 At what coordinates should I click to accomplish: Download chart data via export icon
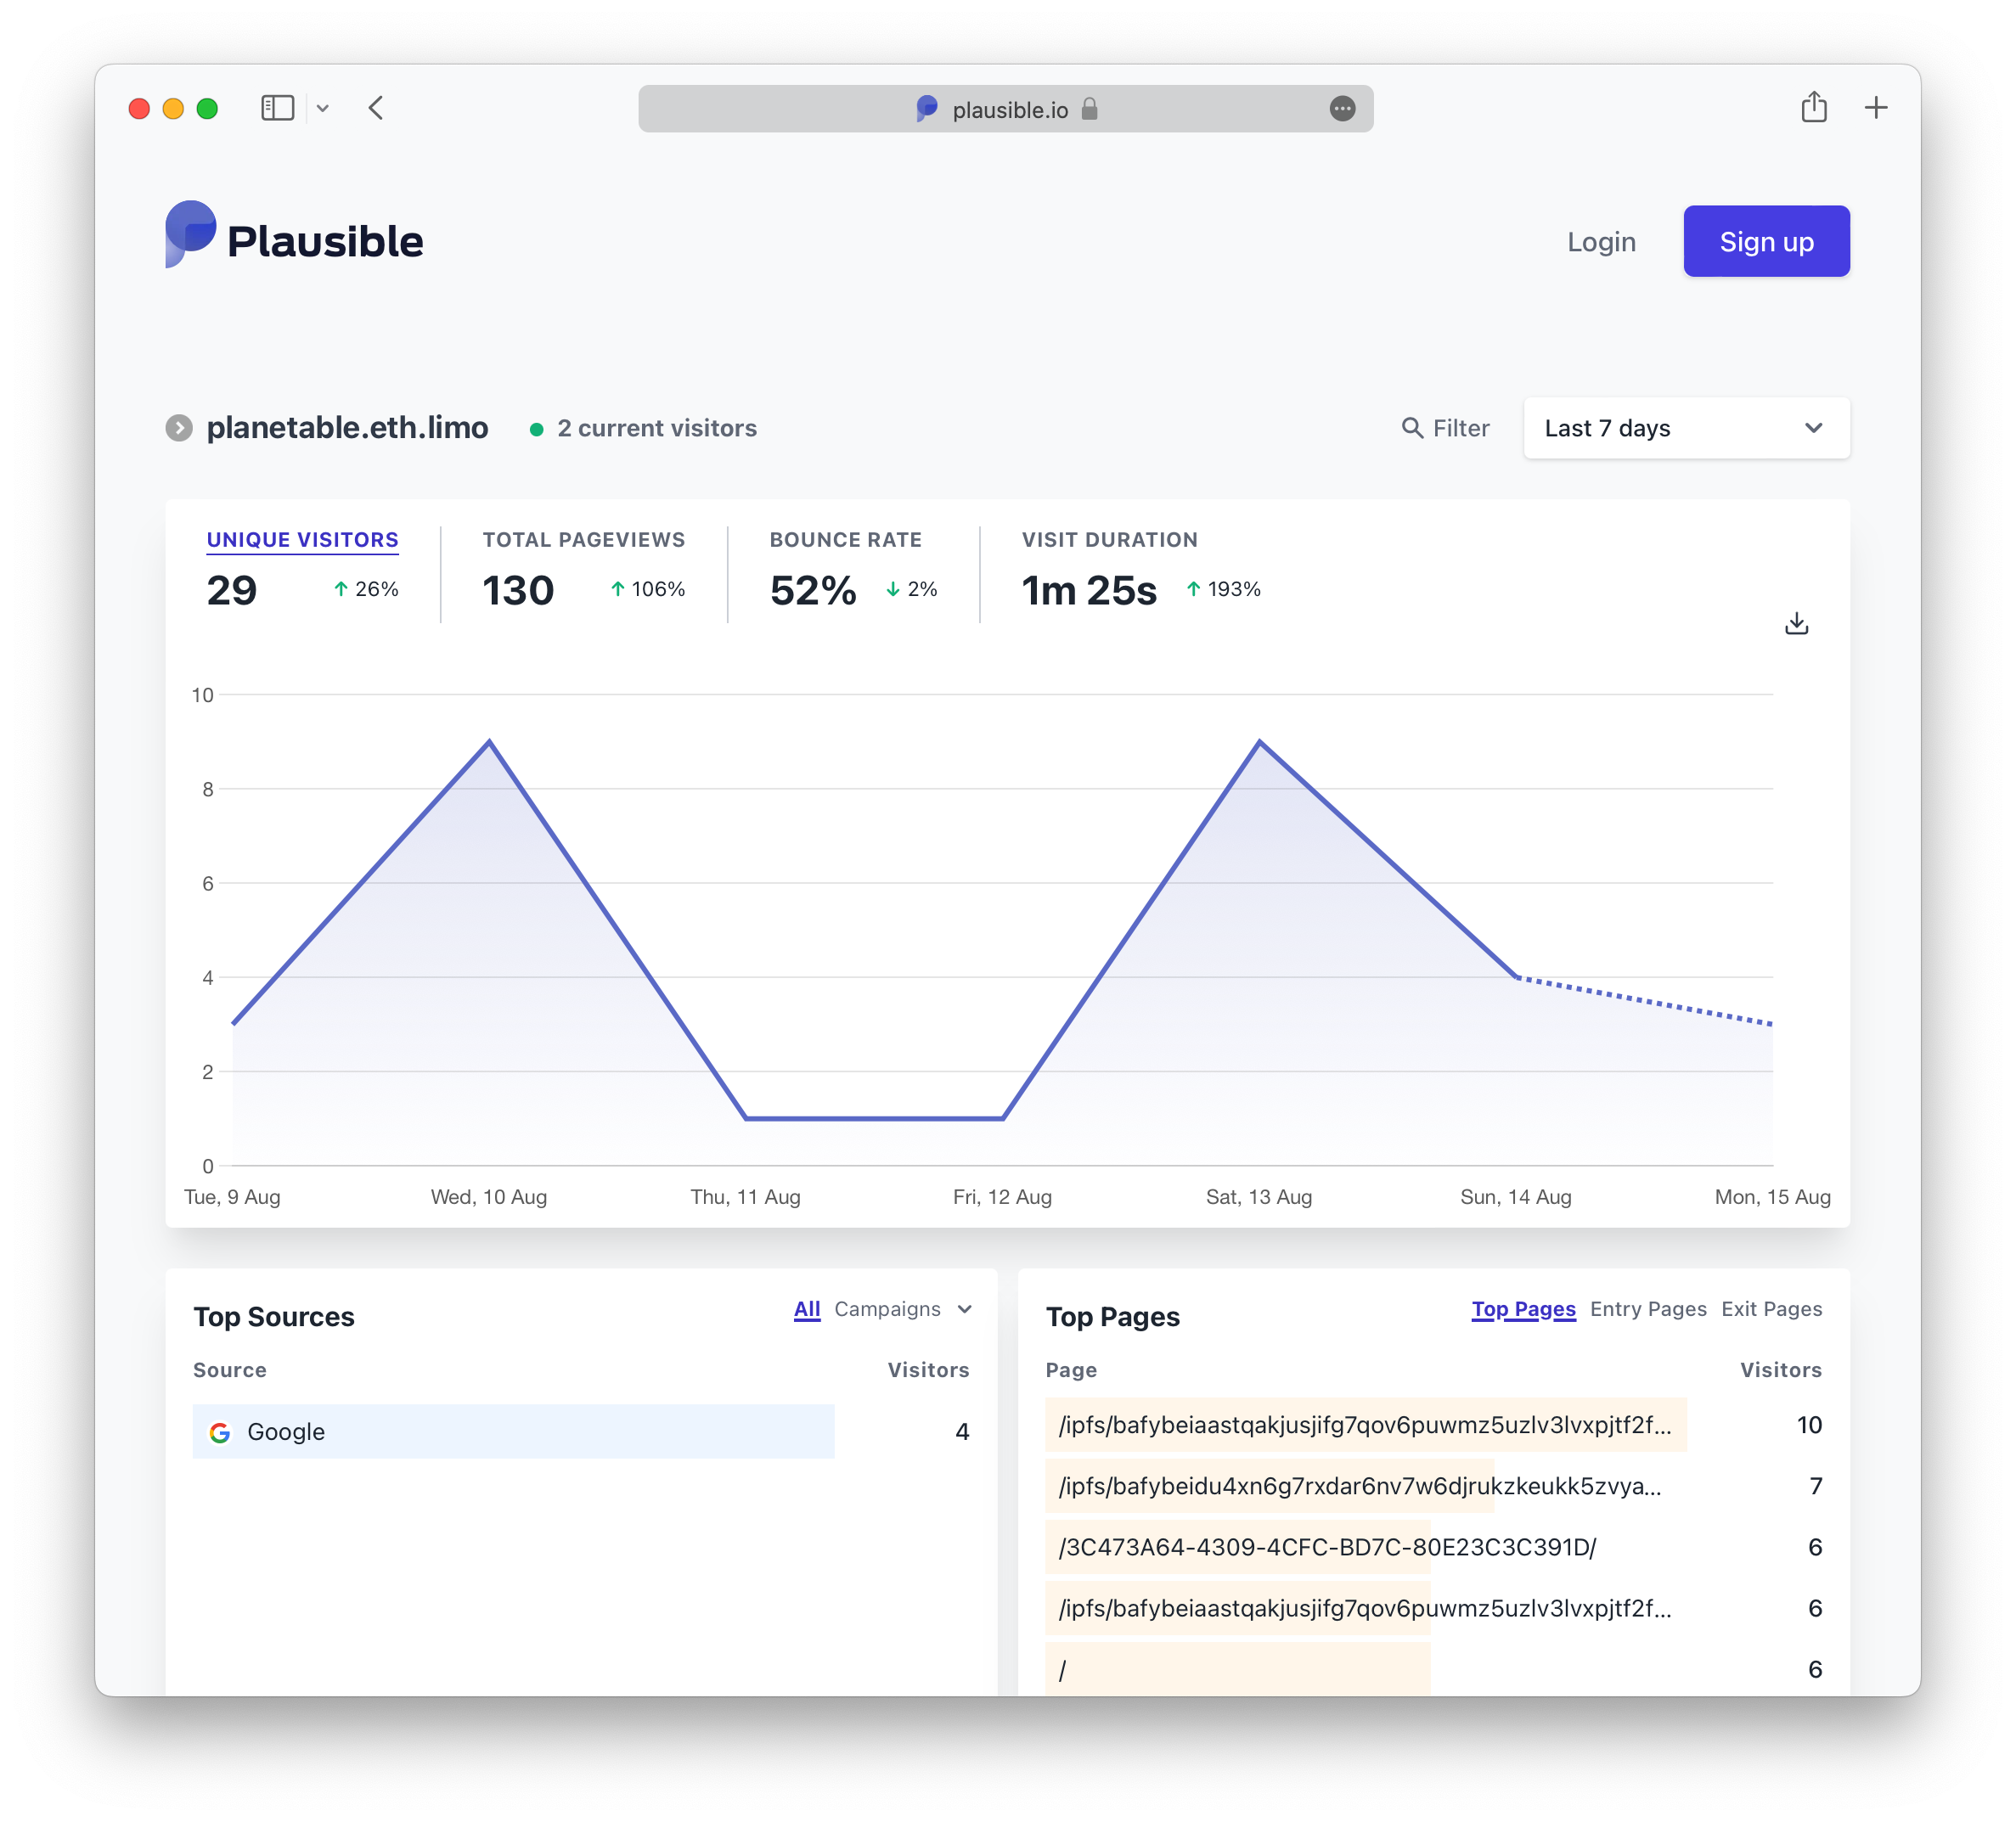(1796, 624)
